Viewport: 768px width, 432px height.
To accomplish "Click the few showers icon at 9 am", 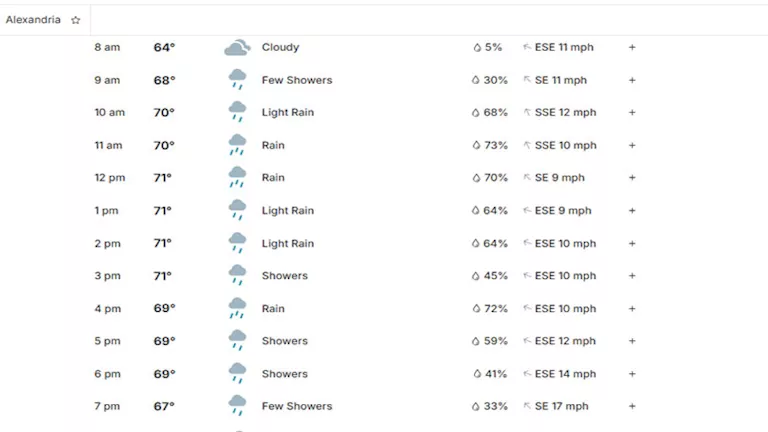I will 237,80.
